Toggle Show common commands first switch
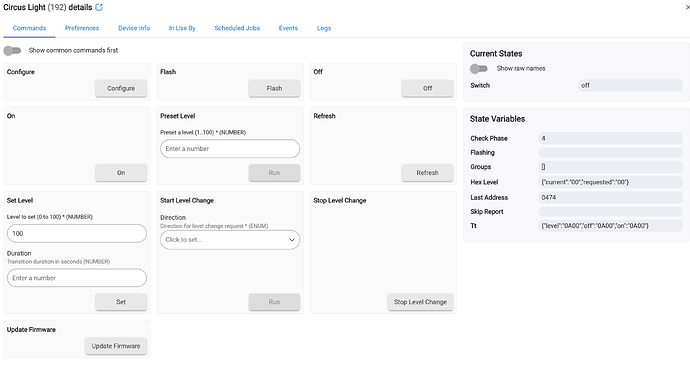690x387 pixels. 12,51
